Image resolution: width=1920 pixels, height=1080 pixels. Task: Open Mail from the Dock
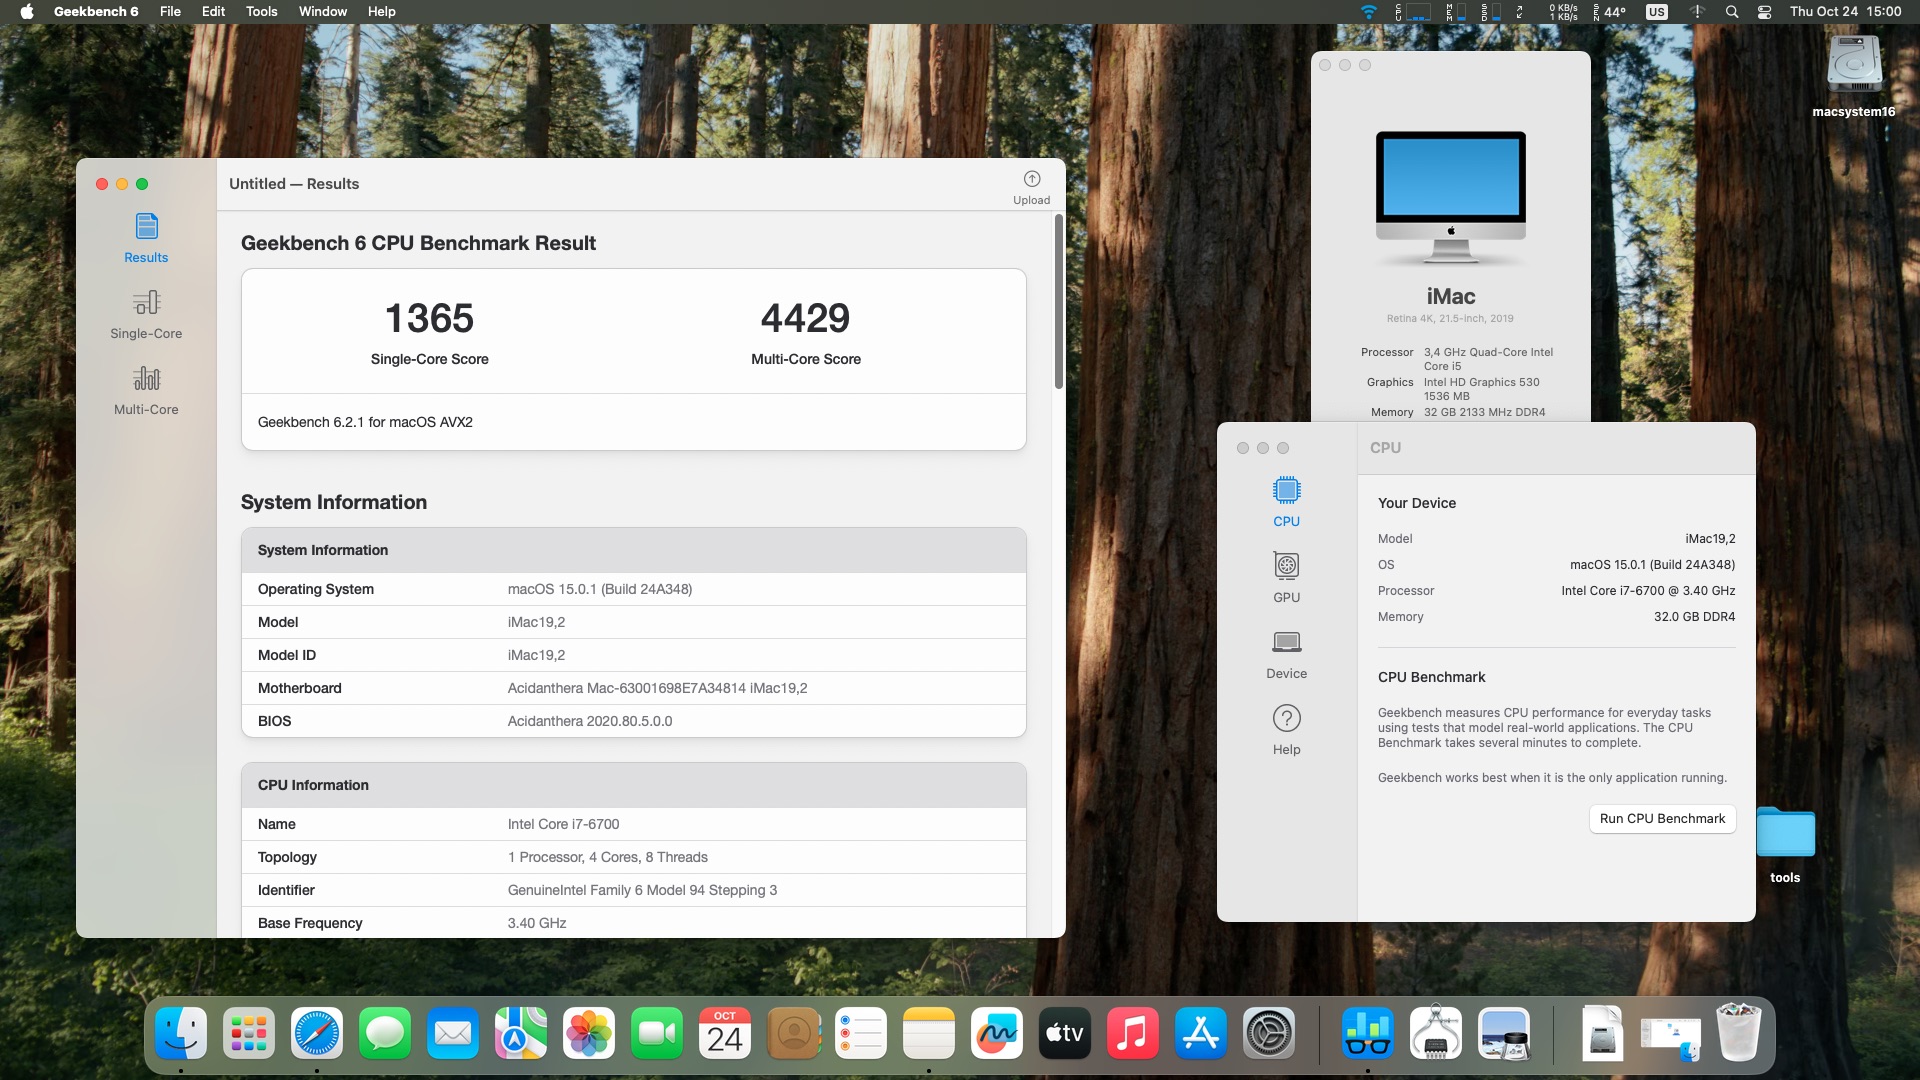(x=453, y=1033)
